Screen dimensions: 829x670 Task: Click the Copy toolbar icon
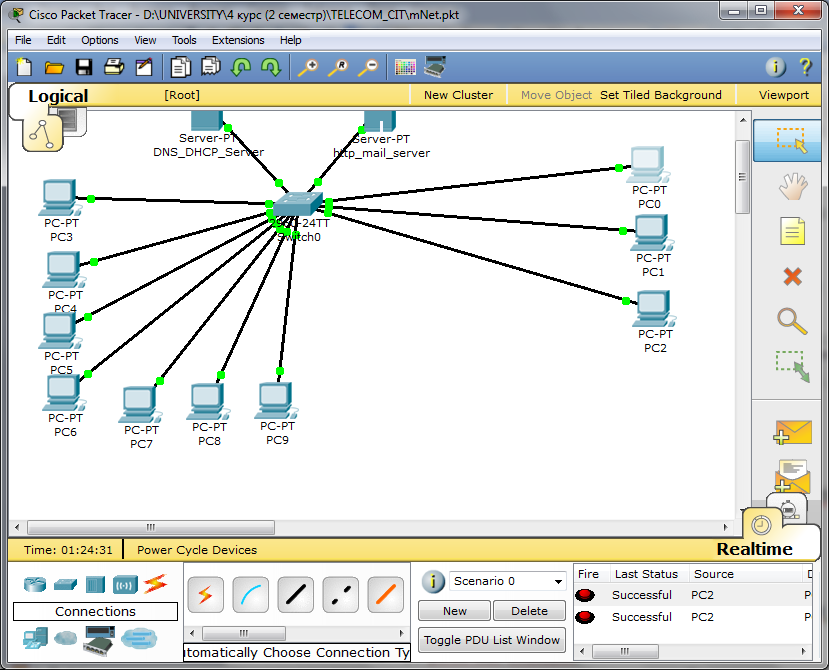[180, 67]
